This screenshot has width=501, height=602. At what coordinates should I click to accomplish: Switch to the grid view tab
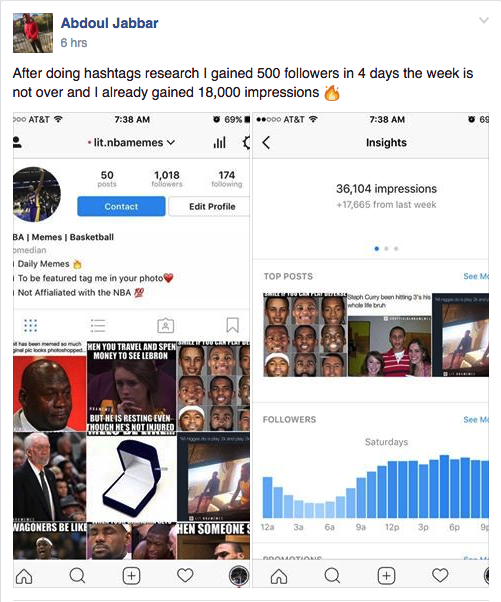point(30,325)
